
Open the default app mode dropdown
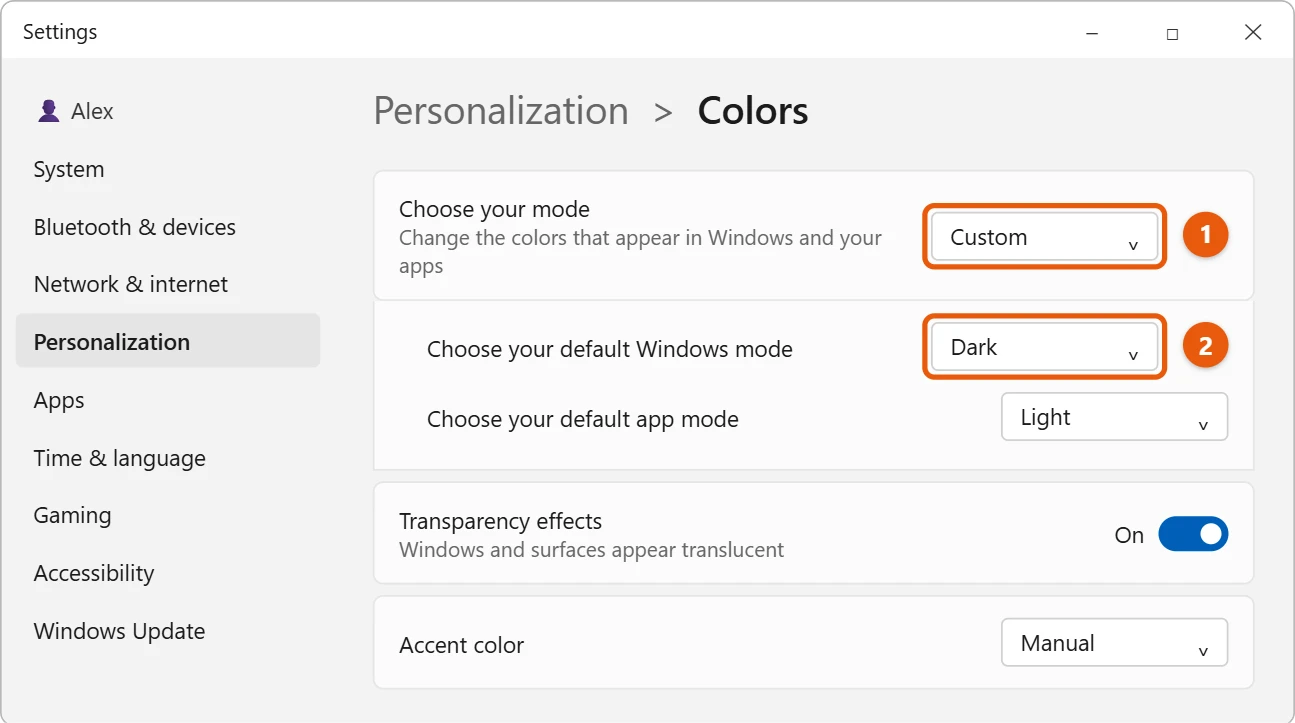pyautogui.click(x=1114, y=417)
